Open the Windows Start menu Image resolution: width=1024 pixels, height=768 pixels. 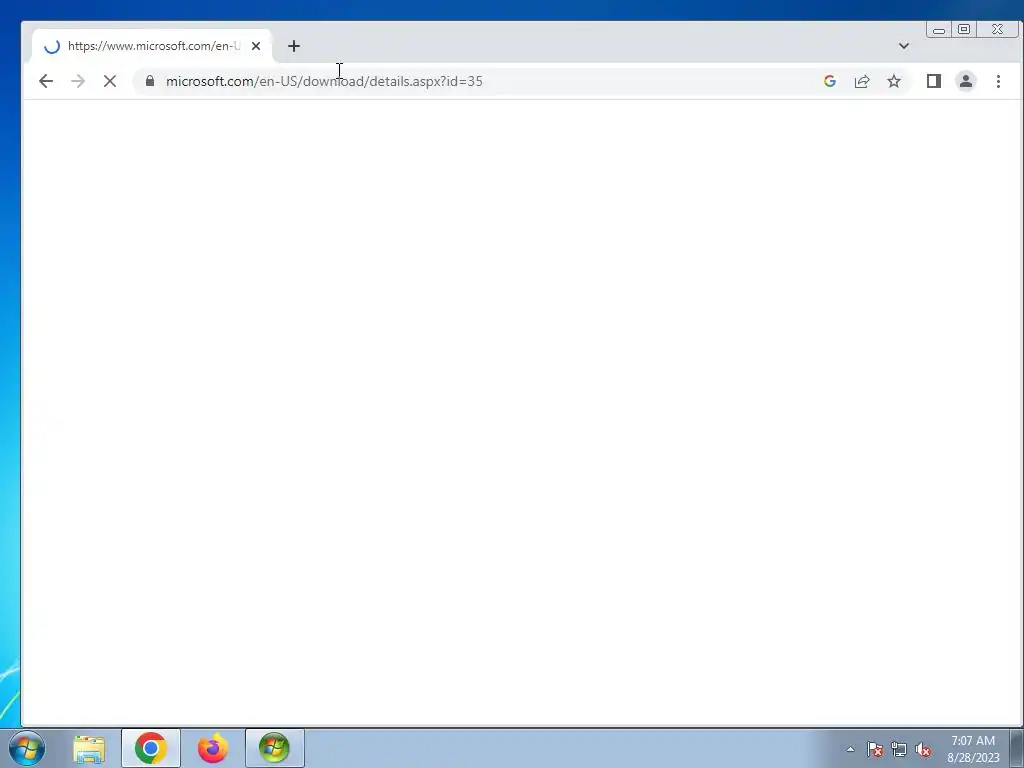coord(27,748)
